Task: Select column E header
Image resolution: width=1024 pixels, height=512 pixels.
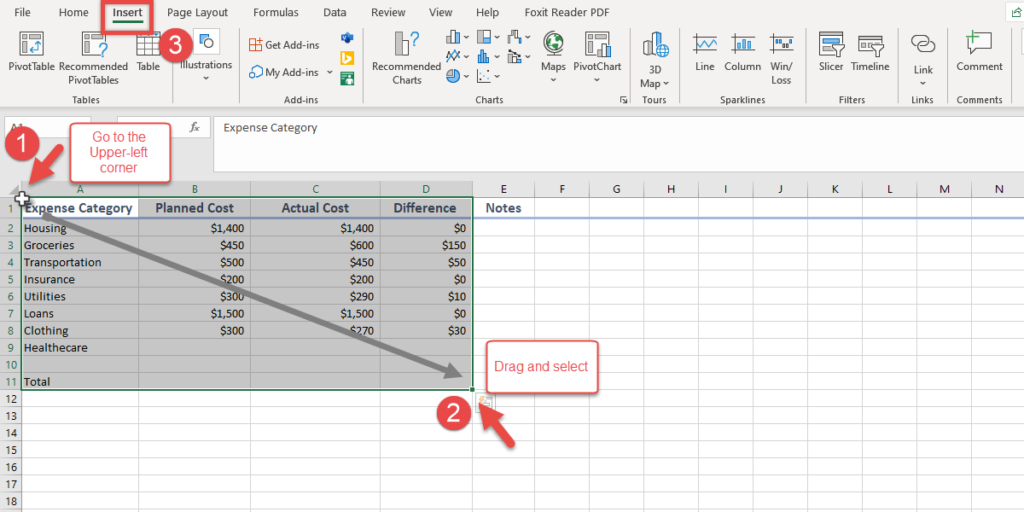Action: (504, 189)
